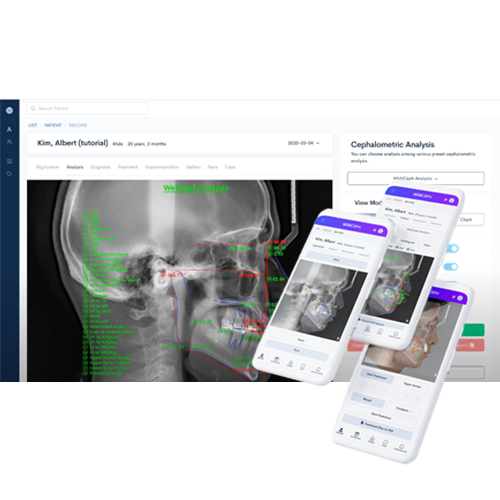Open the monitor icon in sidebar
This screenshot has width=500, height=500.
coord(9,161)
